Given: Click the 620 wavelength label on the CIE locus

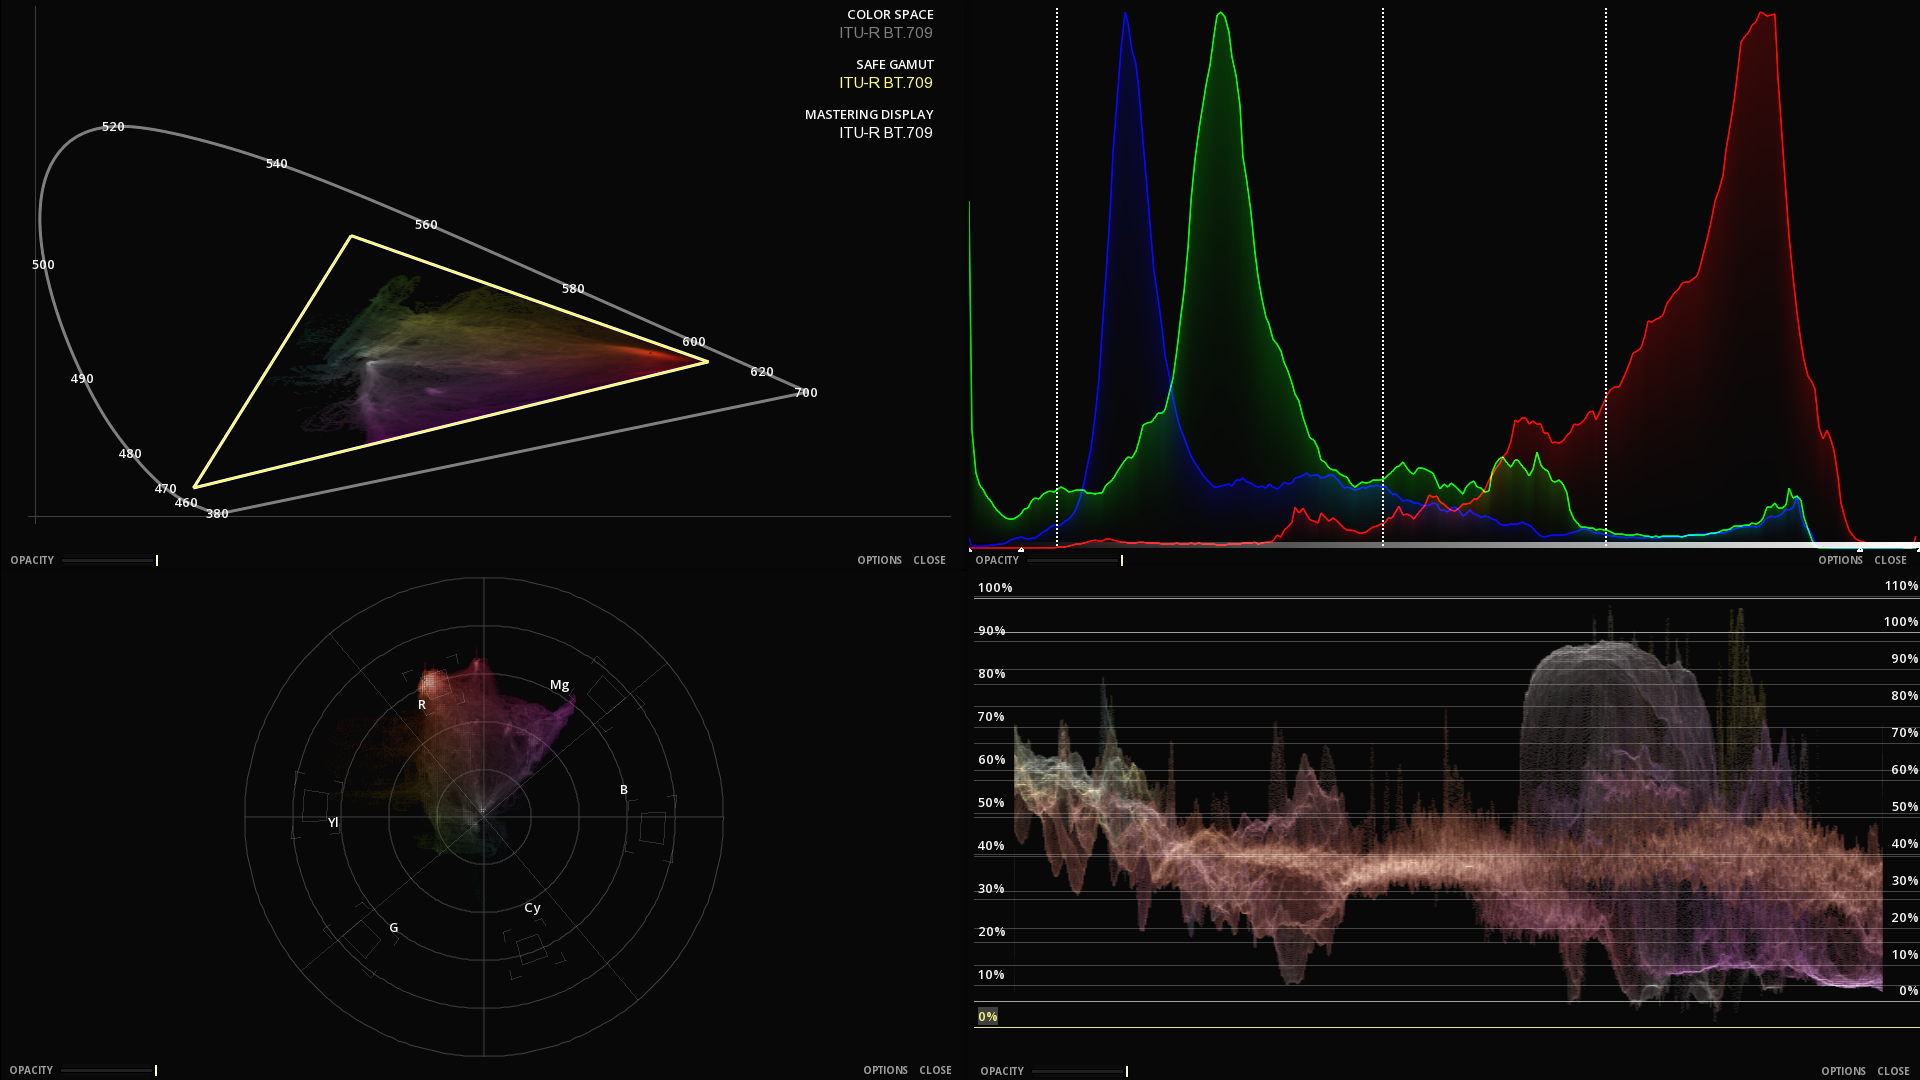Looking at the screenshot, I should click(762, 372).
